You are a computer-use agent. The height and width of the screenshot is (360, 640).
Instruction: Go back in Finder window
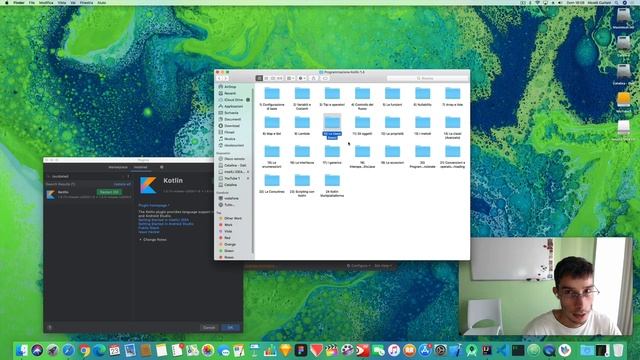click(x=220, y=78)
